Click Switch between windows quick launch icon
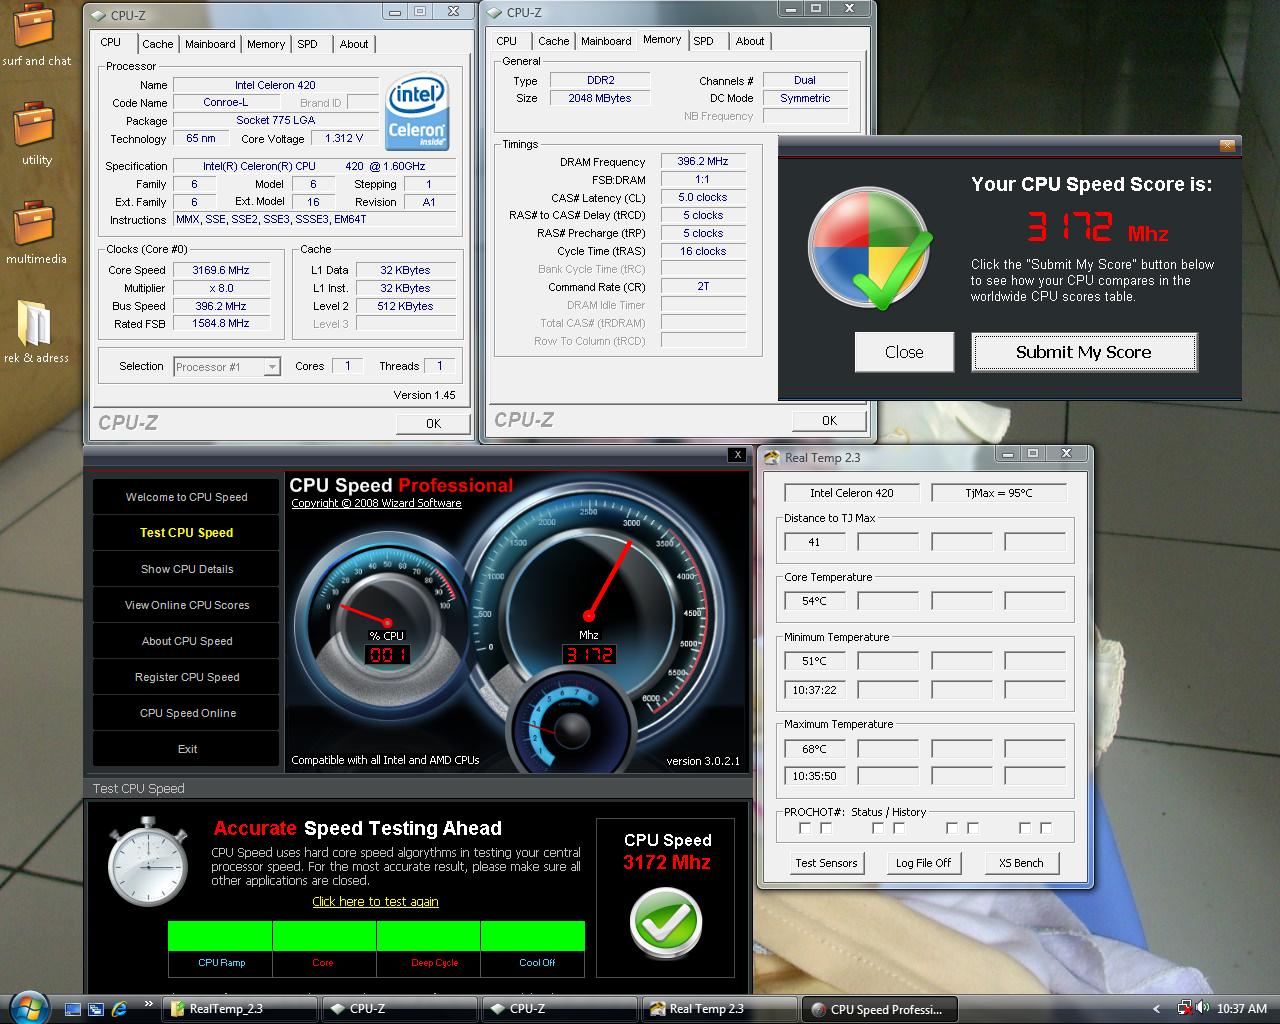This screenshot has width=1280, height=1024. pos(96,1009)
